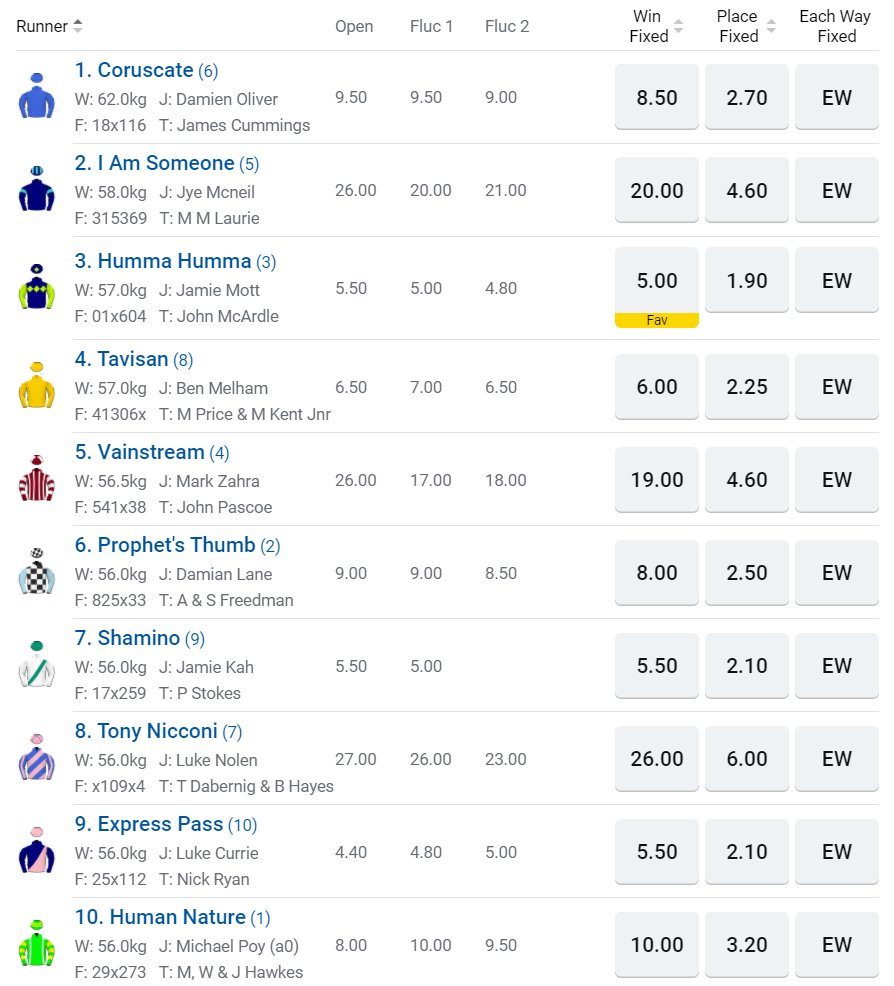
Task: Click Vainstream's maroon striped silks icon
Action: pos(37,478)
